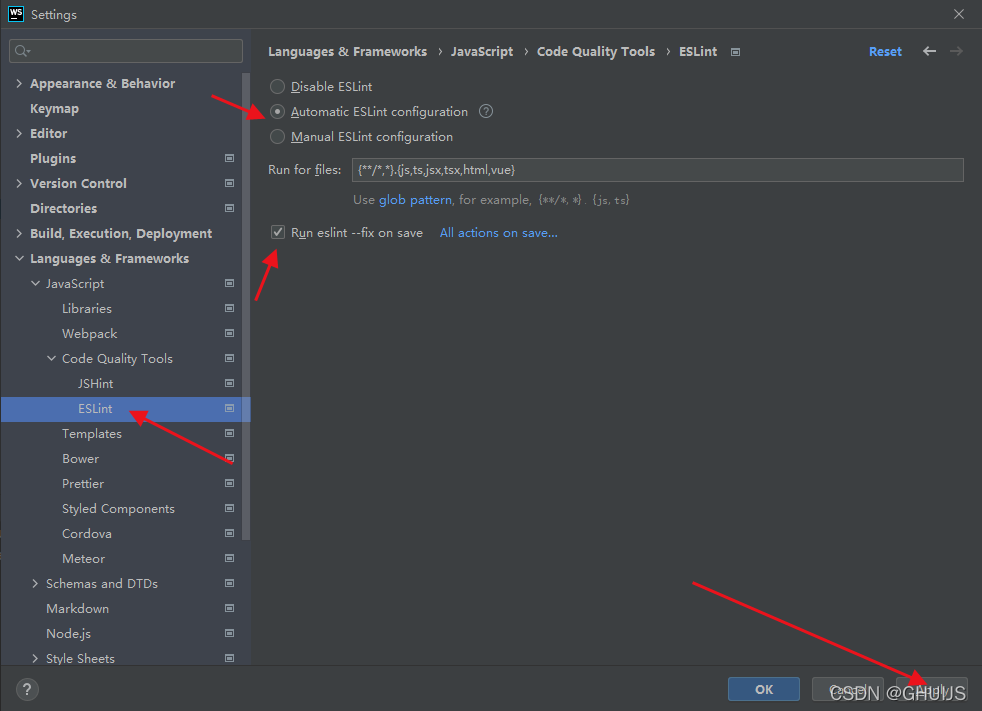This screenshot has height=711, width=982.
Task: Expand the Style Sheets tree item
Action: pos(35,658)
